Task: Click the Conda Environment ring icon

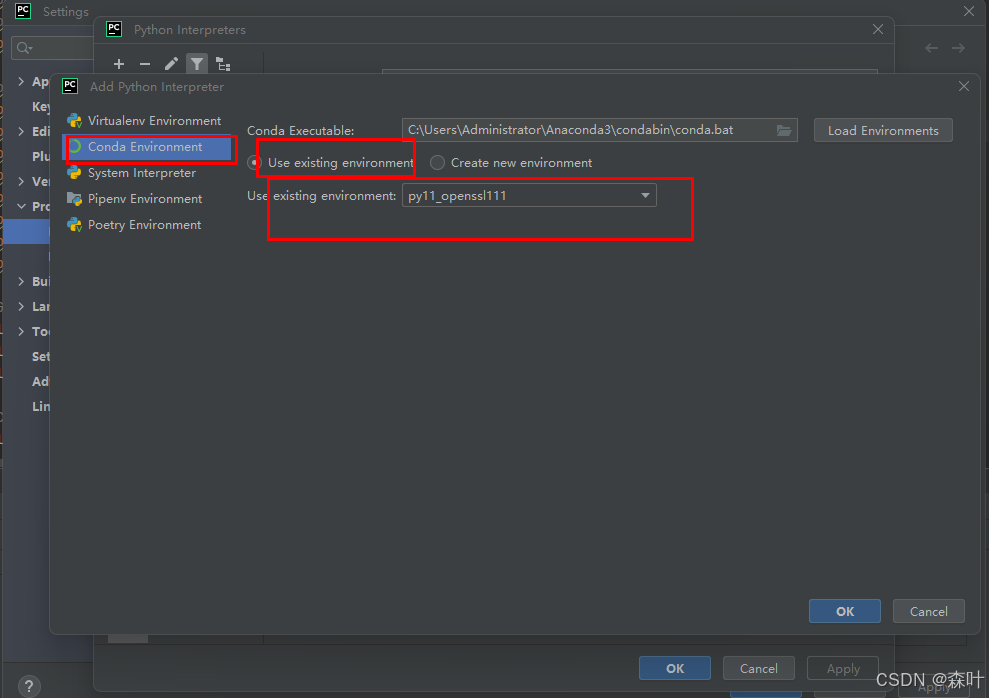Action: coord(74,147)
